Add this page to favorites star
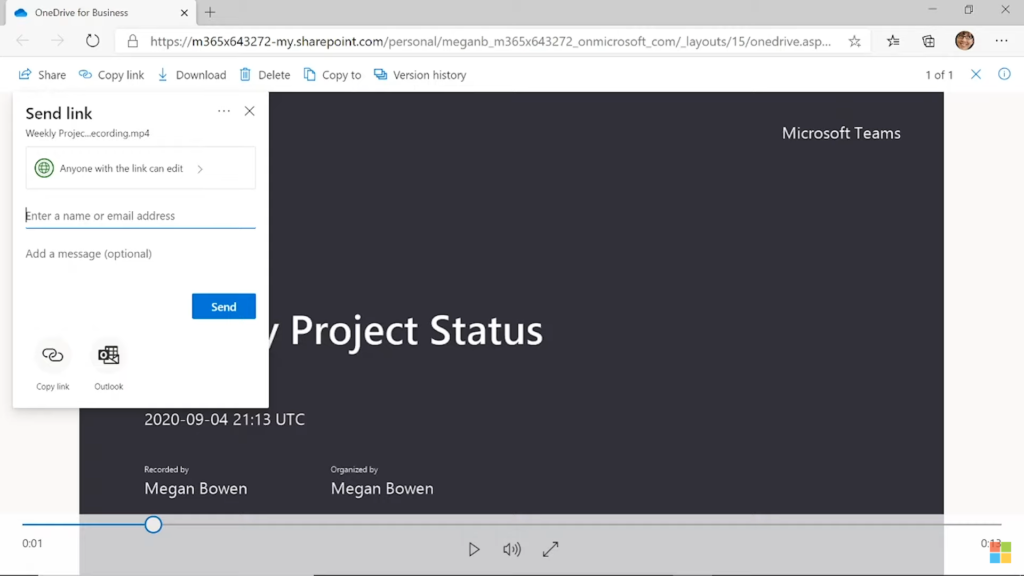The width and height of the screenshot is (1024, 576). point(854,41)
